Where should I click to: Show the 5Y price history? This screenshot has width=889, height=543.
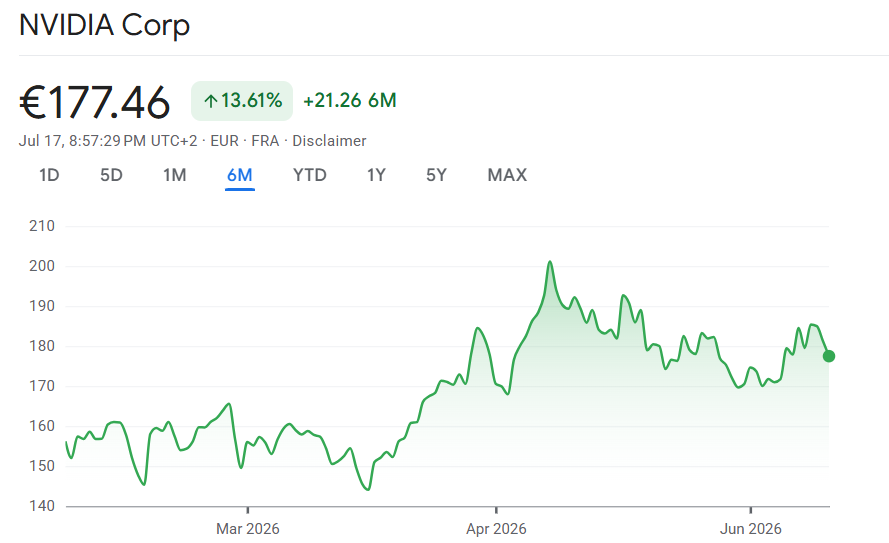click(x=437, y=175)
